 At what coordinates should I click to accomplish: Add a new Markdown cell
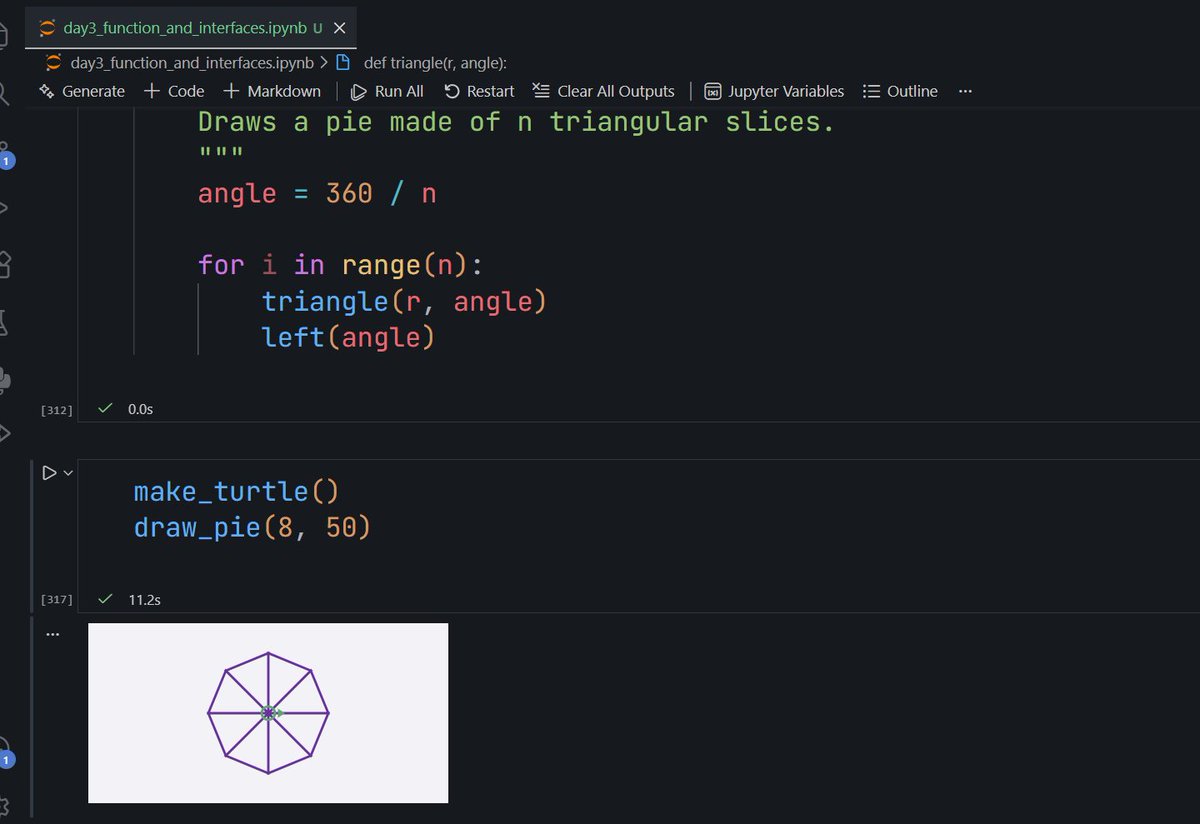point(272,91)
